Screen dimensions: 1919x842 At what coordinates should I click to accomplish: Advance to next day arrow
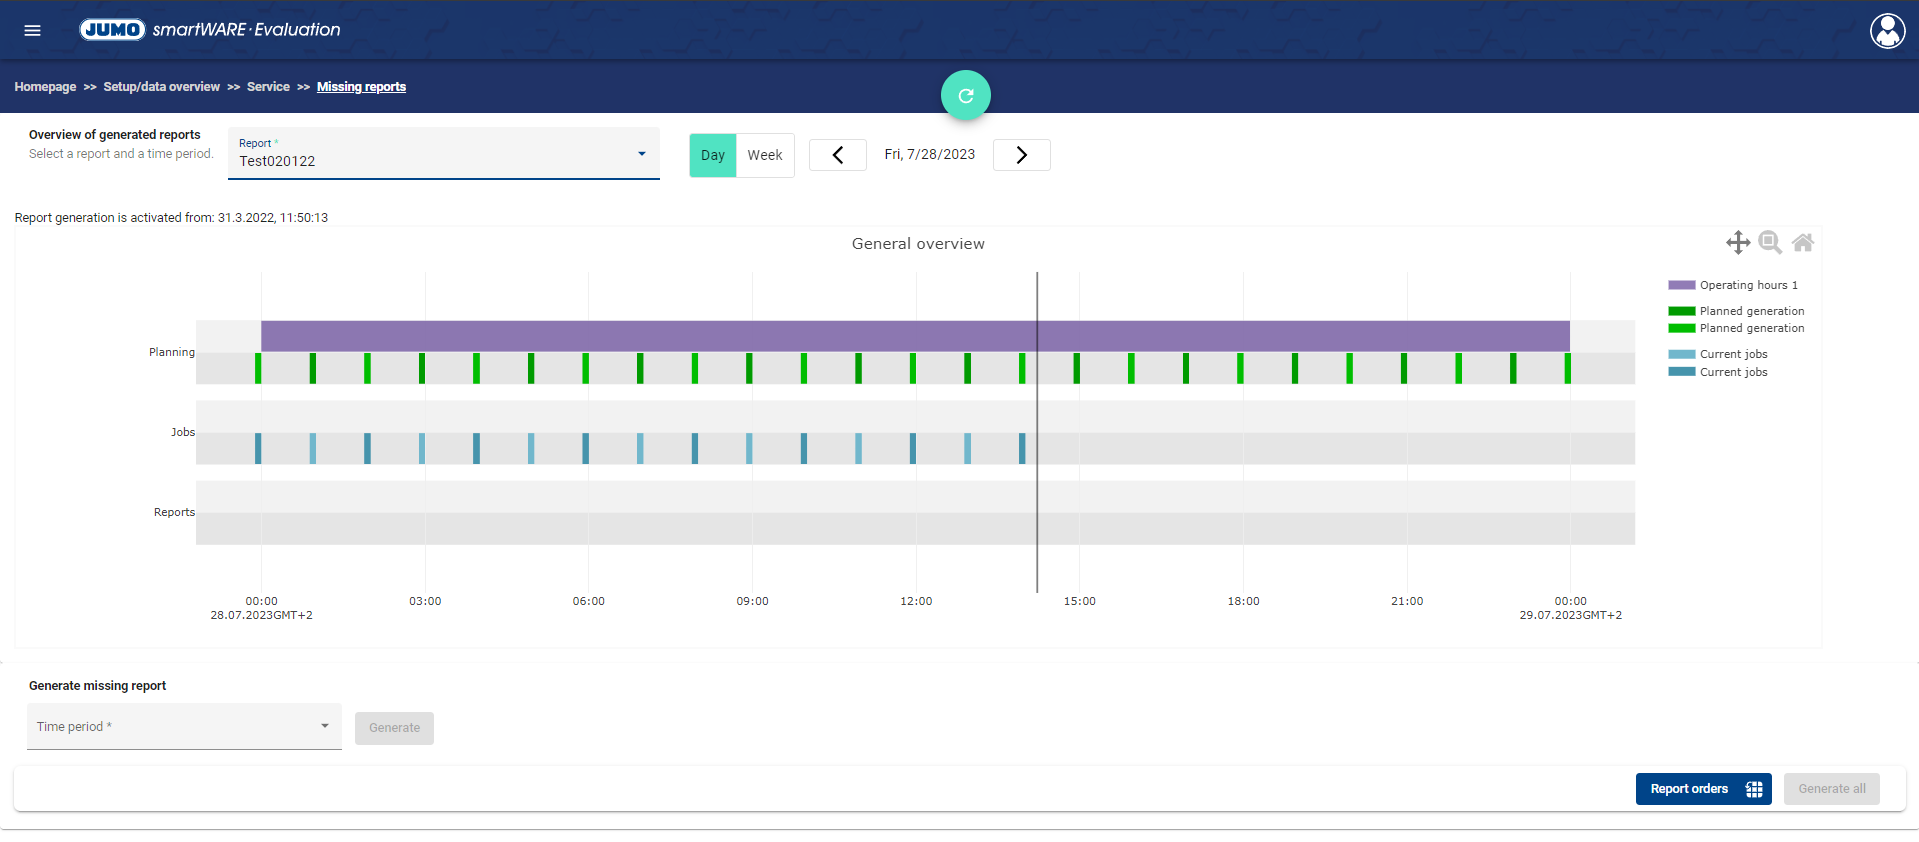(1021, 155)
